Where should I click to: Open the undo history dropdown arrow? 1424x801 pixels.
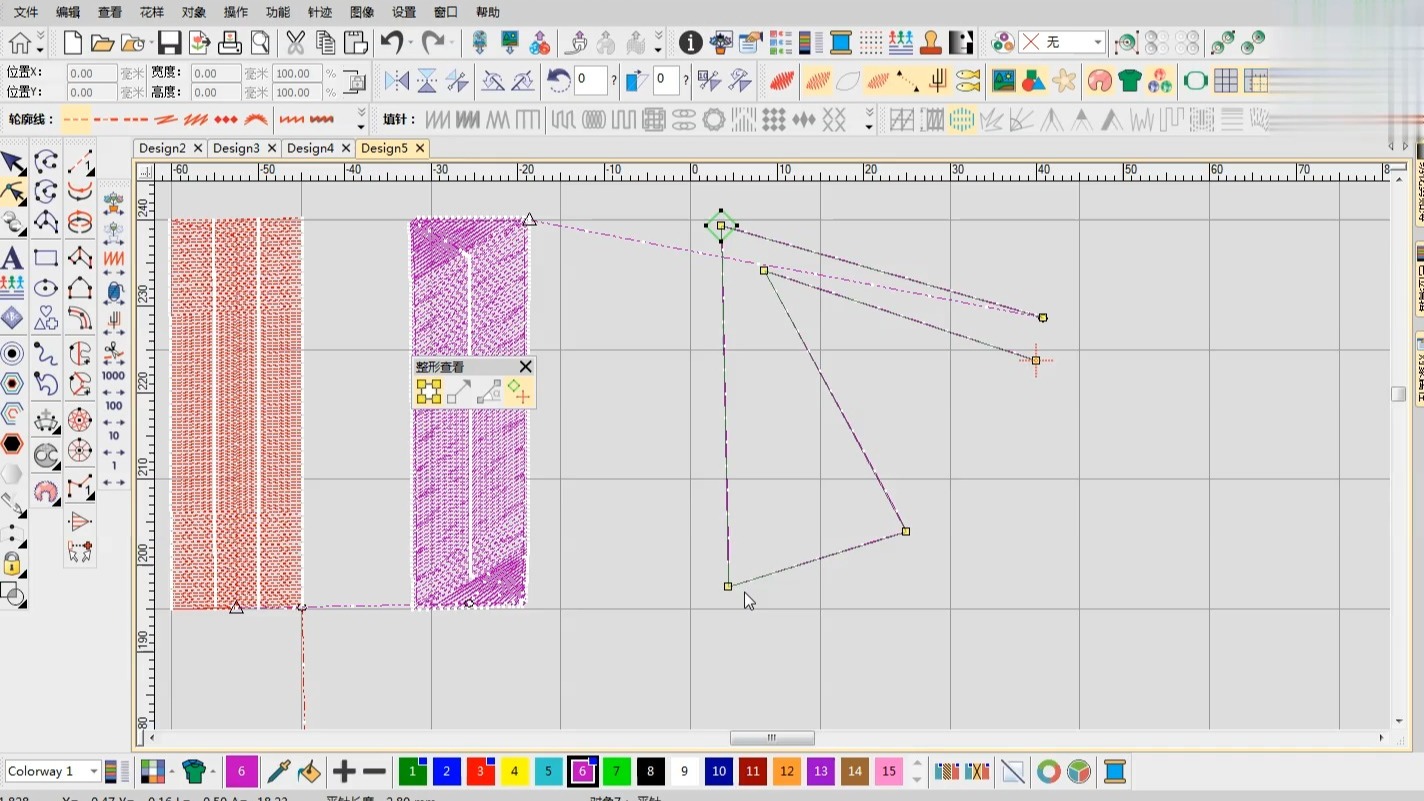click(x=410, y=43)
